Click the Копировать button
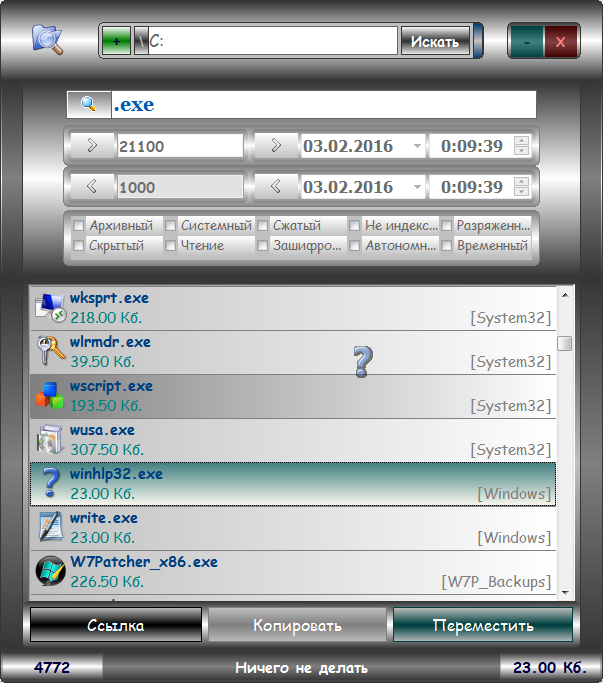Image resolution: width=603 pixels, height=683 pixels. (297, 626)
